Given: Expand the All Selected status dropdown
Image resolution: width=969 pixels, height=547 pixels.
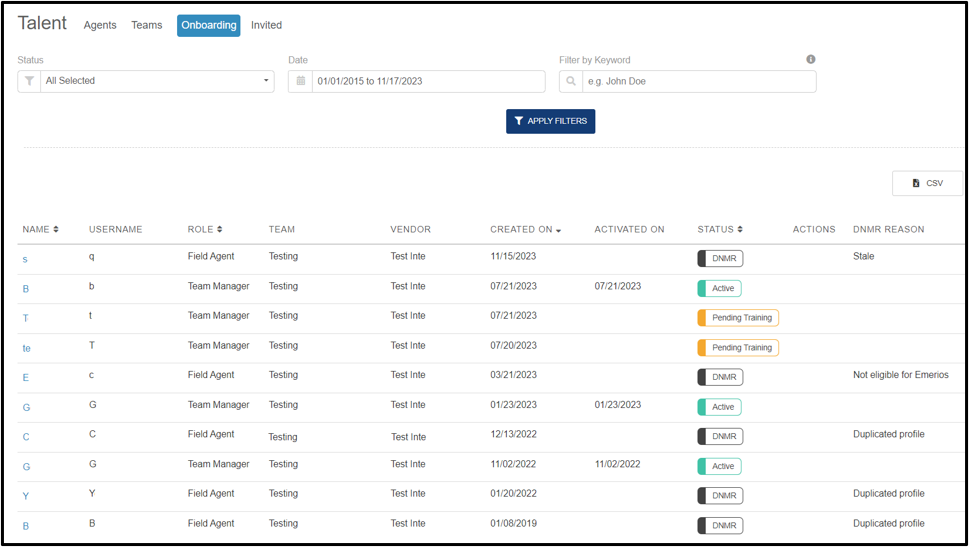Looking at the screenshot, I should (x=158, y=81).
